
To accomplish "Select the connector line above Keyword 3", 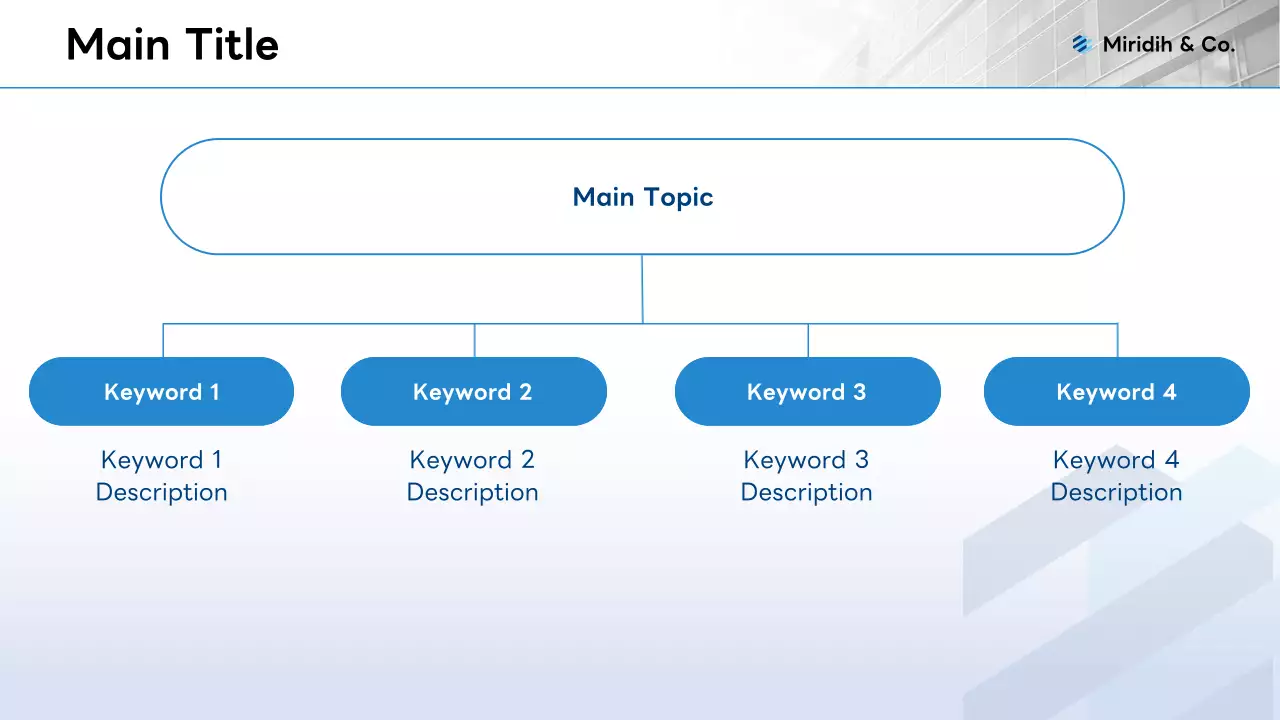I will click(808, 341).
